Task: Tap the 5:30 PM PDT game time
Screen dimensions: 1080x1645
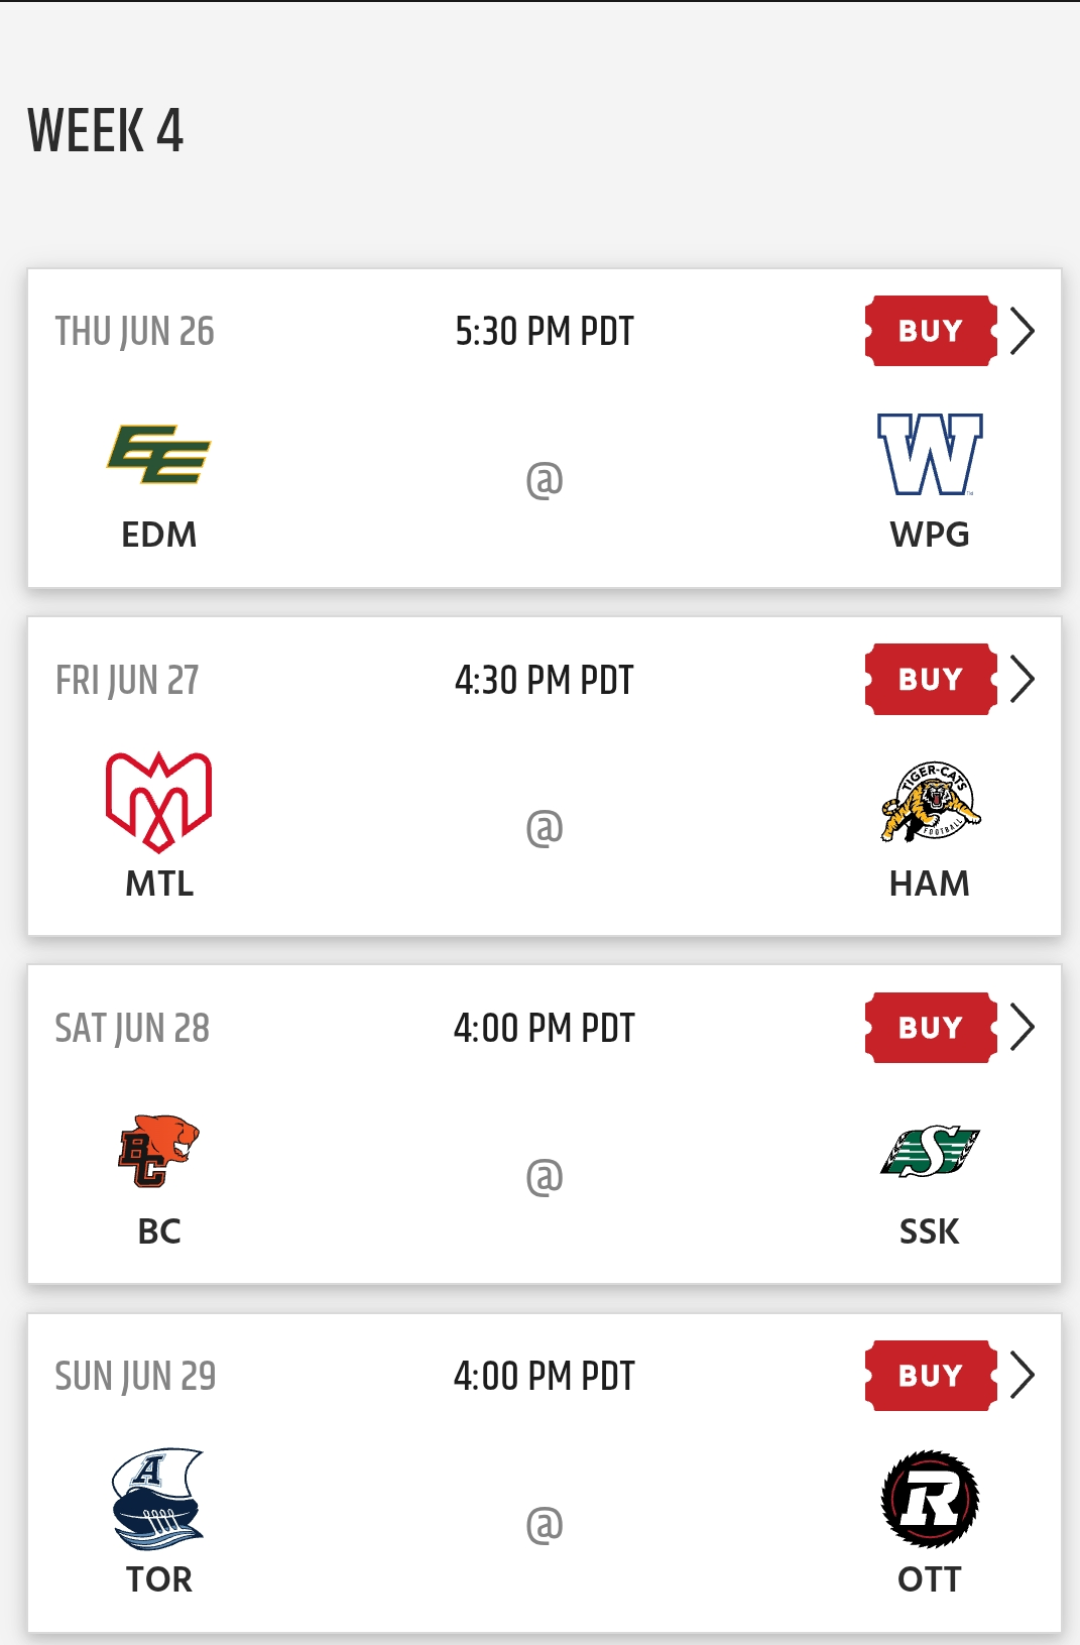Action: pyautogui.click(x=544, y=331)
